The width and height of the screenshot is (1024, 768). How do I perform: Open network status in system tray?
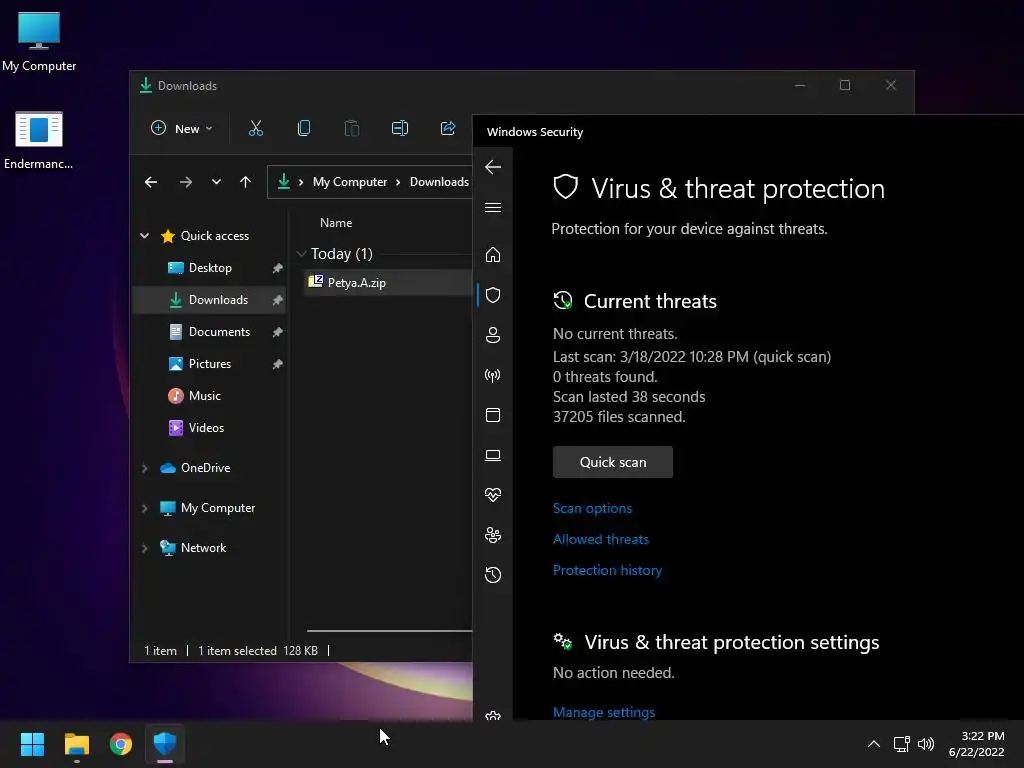[902, 744]
